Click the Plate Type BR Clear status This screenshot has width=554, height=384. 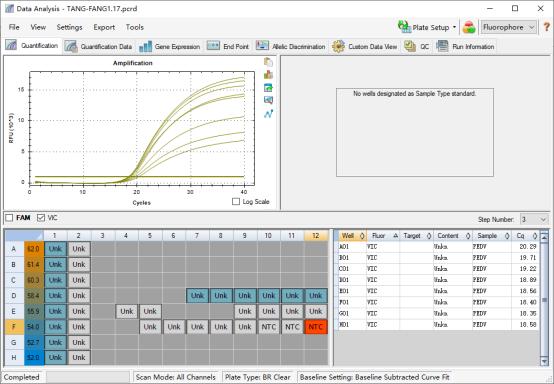pos(258,377)
